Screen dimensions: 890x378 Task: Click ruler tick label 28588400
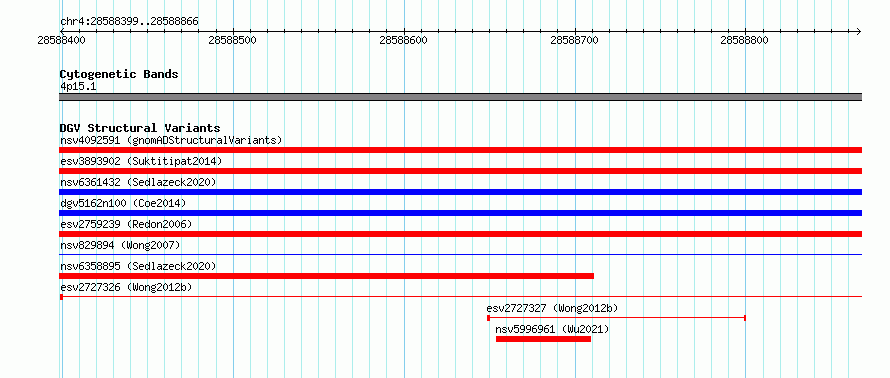pyautogui.click(x=62, y=40)
